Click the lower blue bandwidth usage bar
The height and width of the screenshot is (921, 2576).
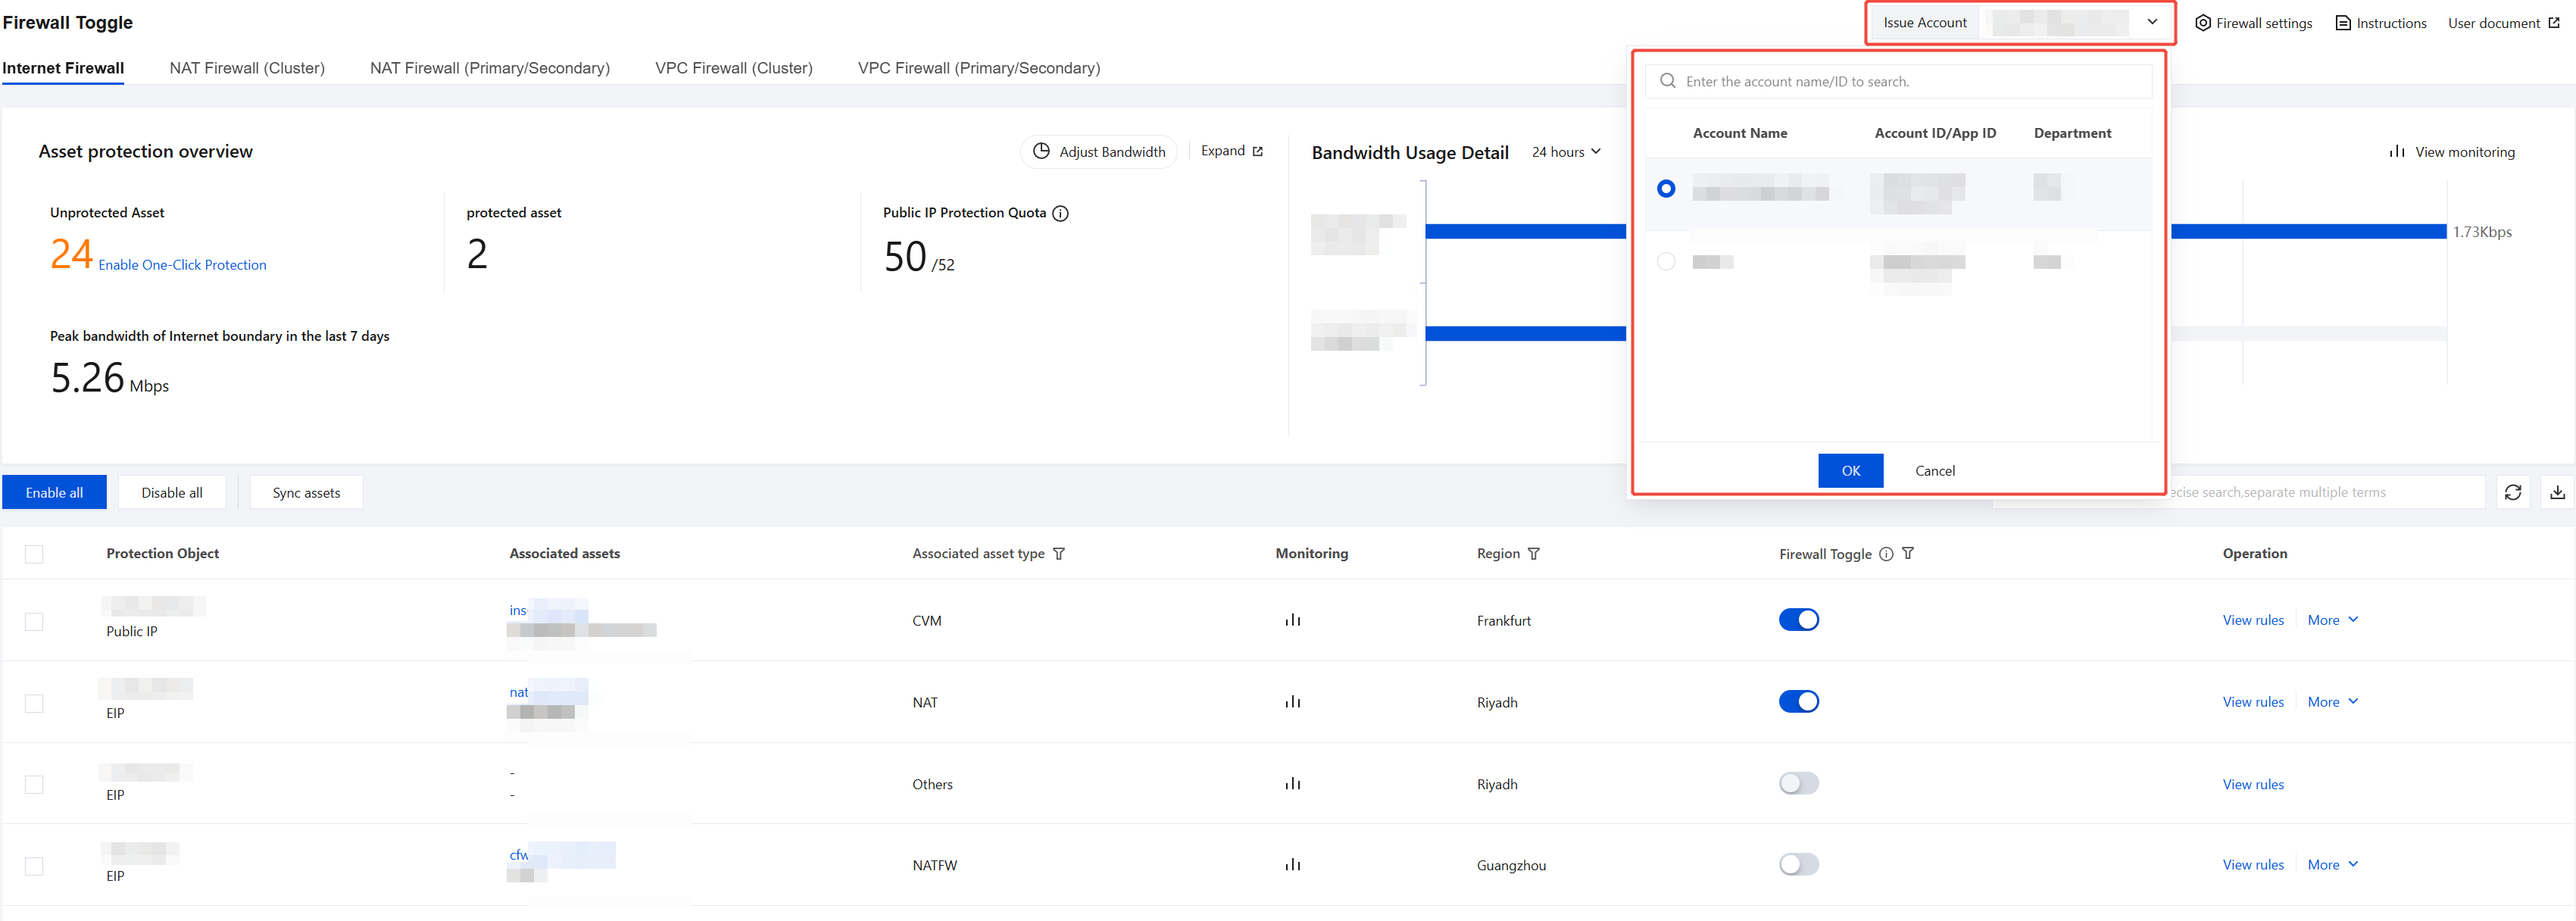(x=1525, y=333)
